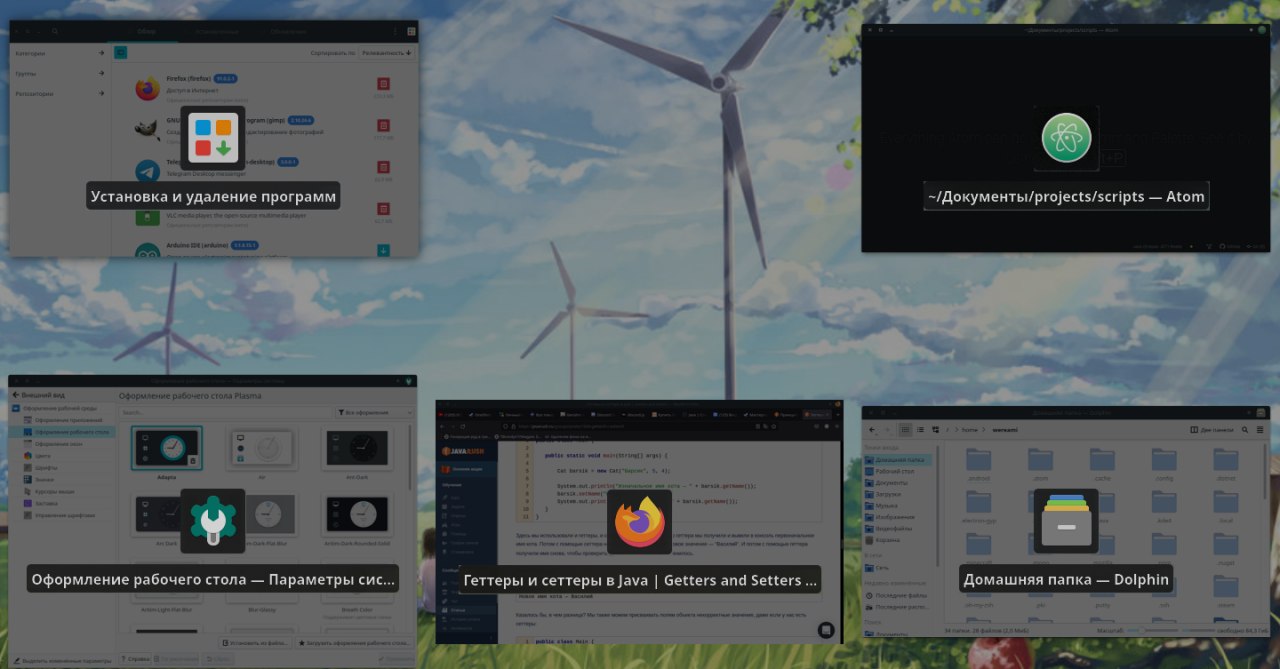Open 'Курсоры мыши' in settings sidebar
This screenshot has height=669, width=1280.
[x=61, y=492]
